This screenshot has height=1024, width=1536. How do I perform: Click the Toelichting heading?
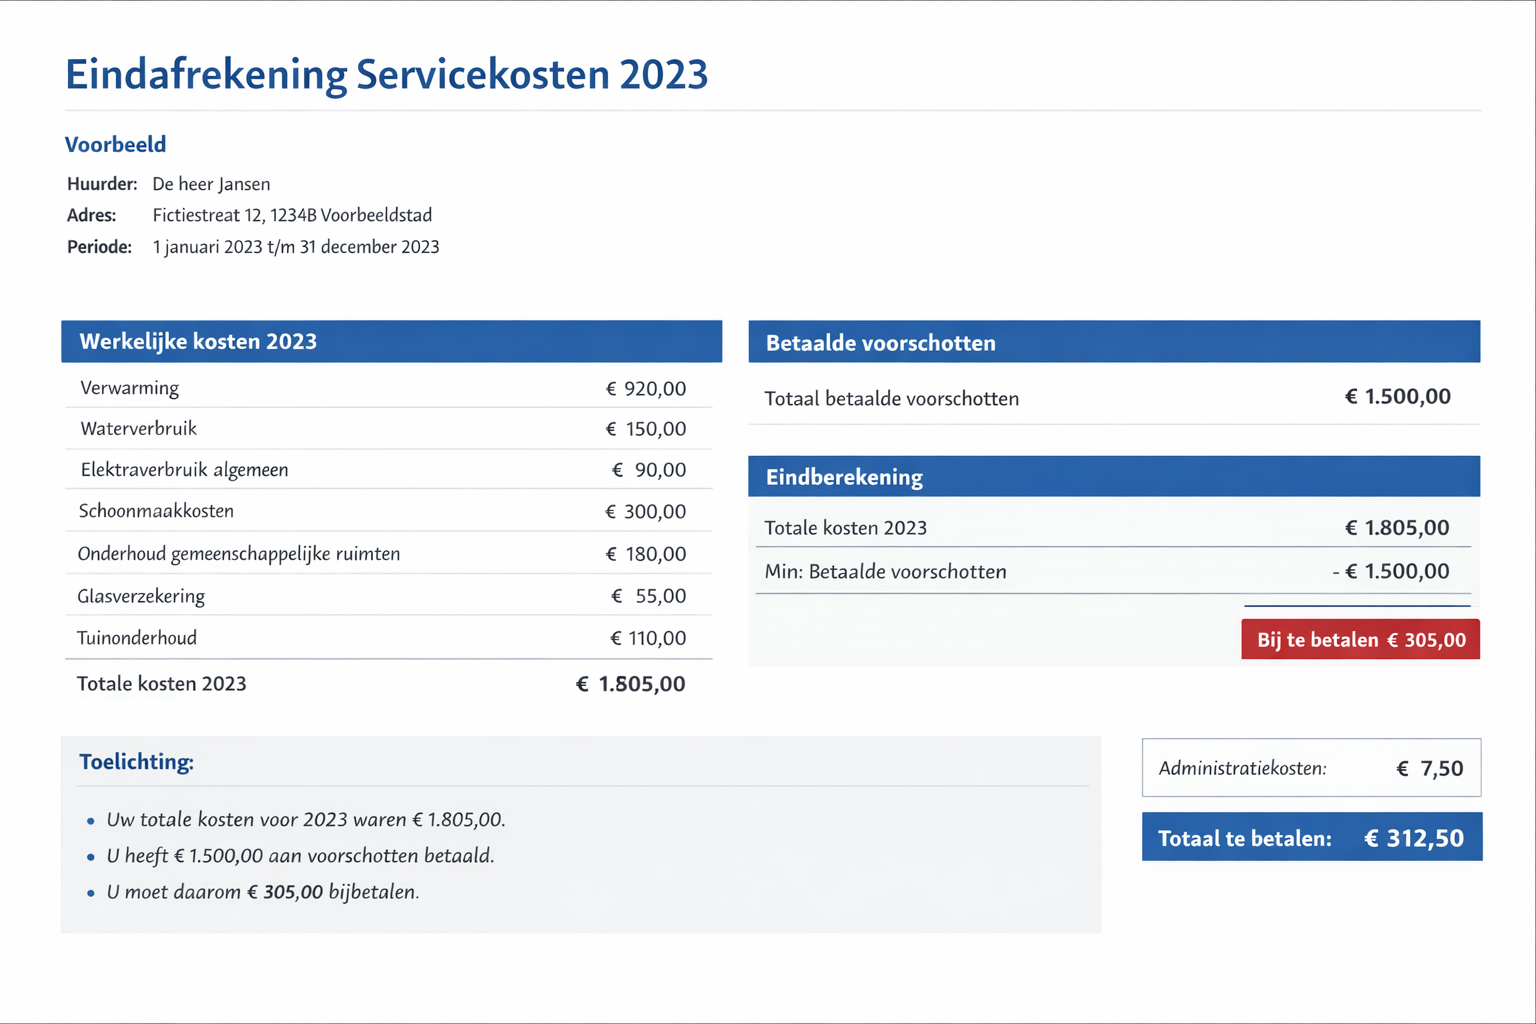[136, 762]
